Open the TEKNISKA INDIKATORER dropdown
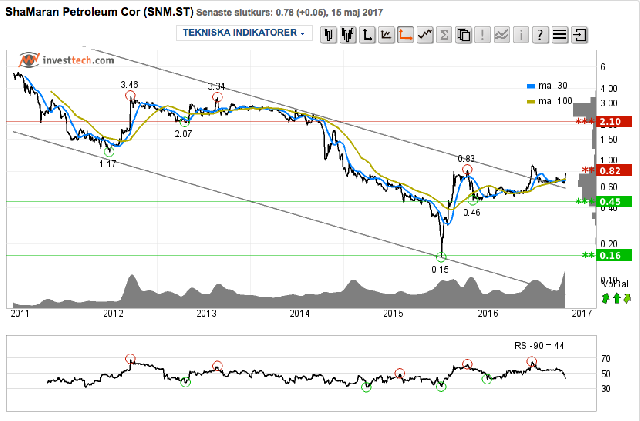Viewport: 640px width, 421px height. [x=244, y=33]
